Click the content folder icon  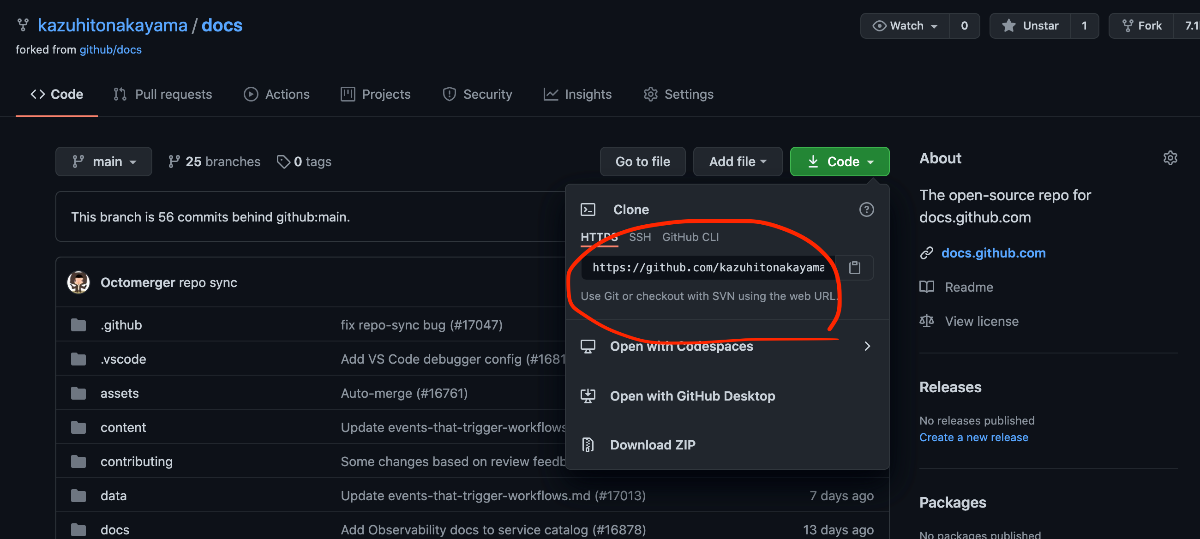click(79, 427)
